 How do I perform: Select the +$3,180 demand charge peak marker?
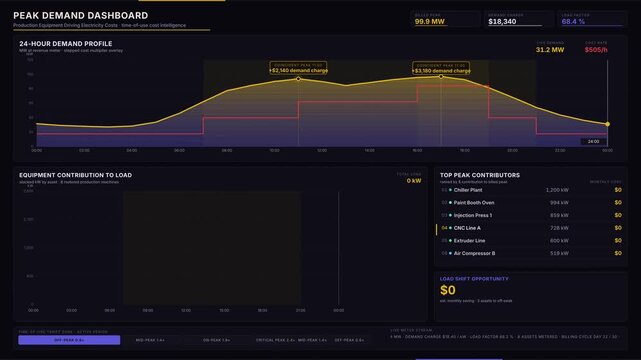(x=441, y=68)
